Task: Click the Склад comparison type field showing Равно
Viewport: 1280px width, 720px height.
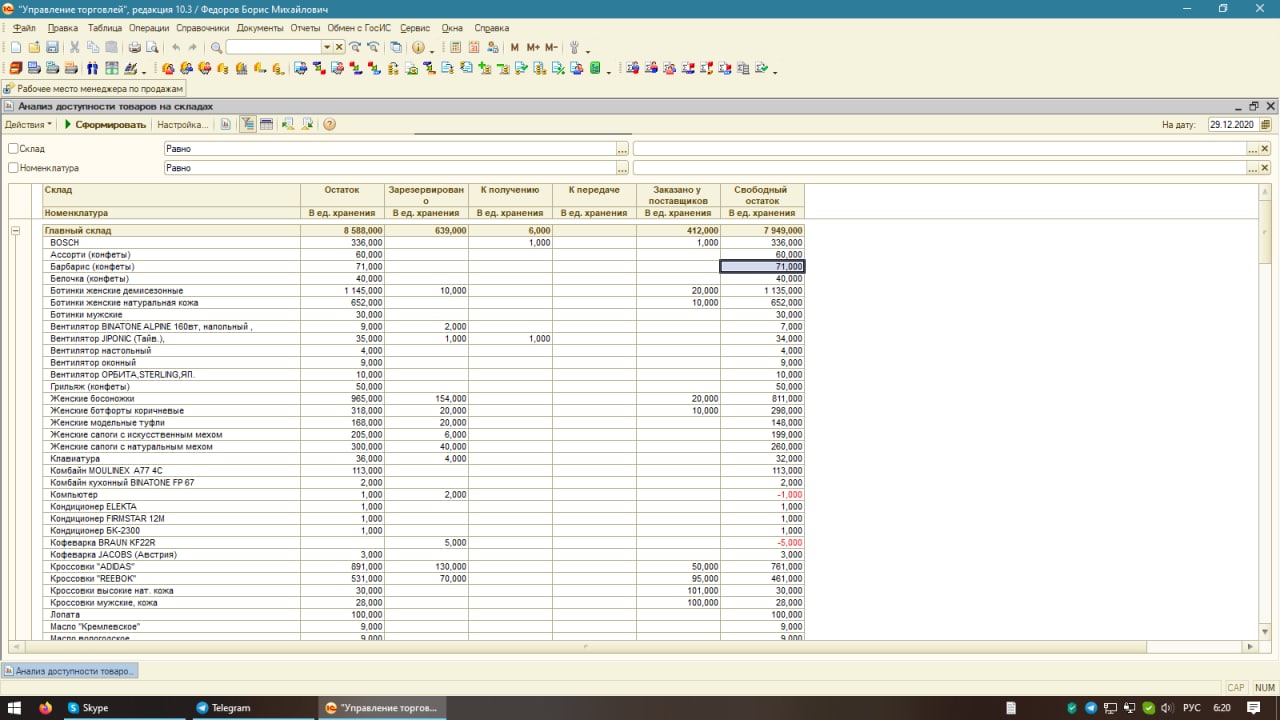Action: pyautogui.click(x=390, y=149)
